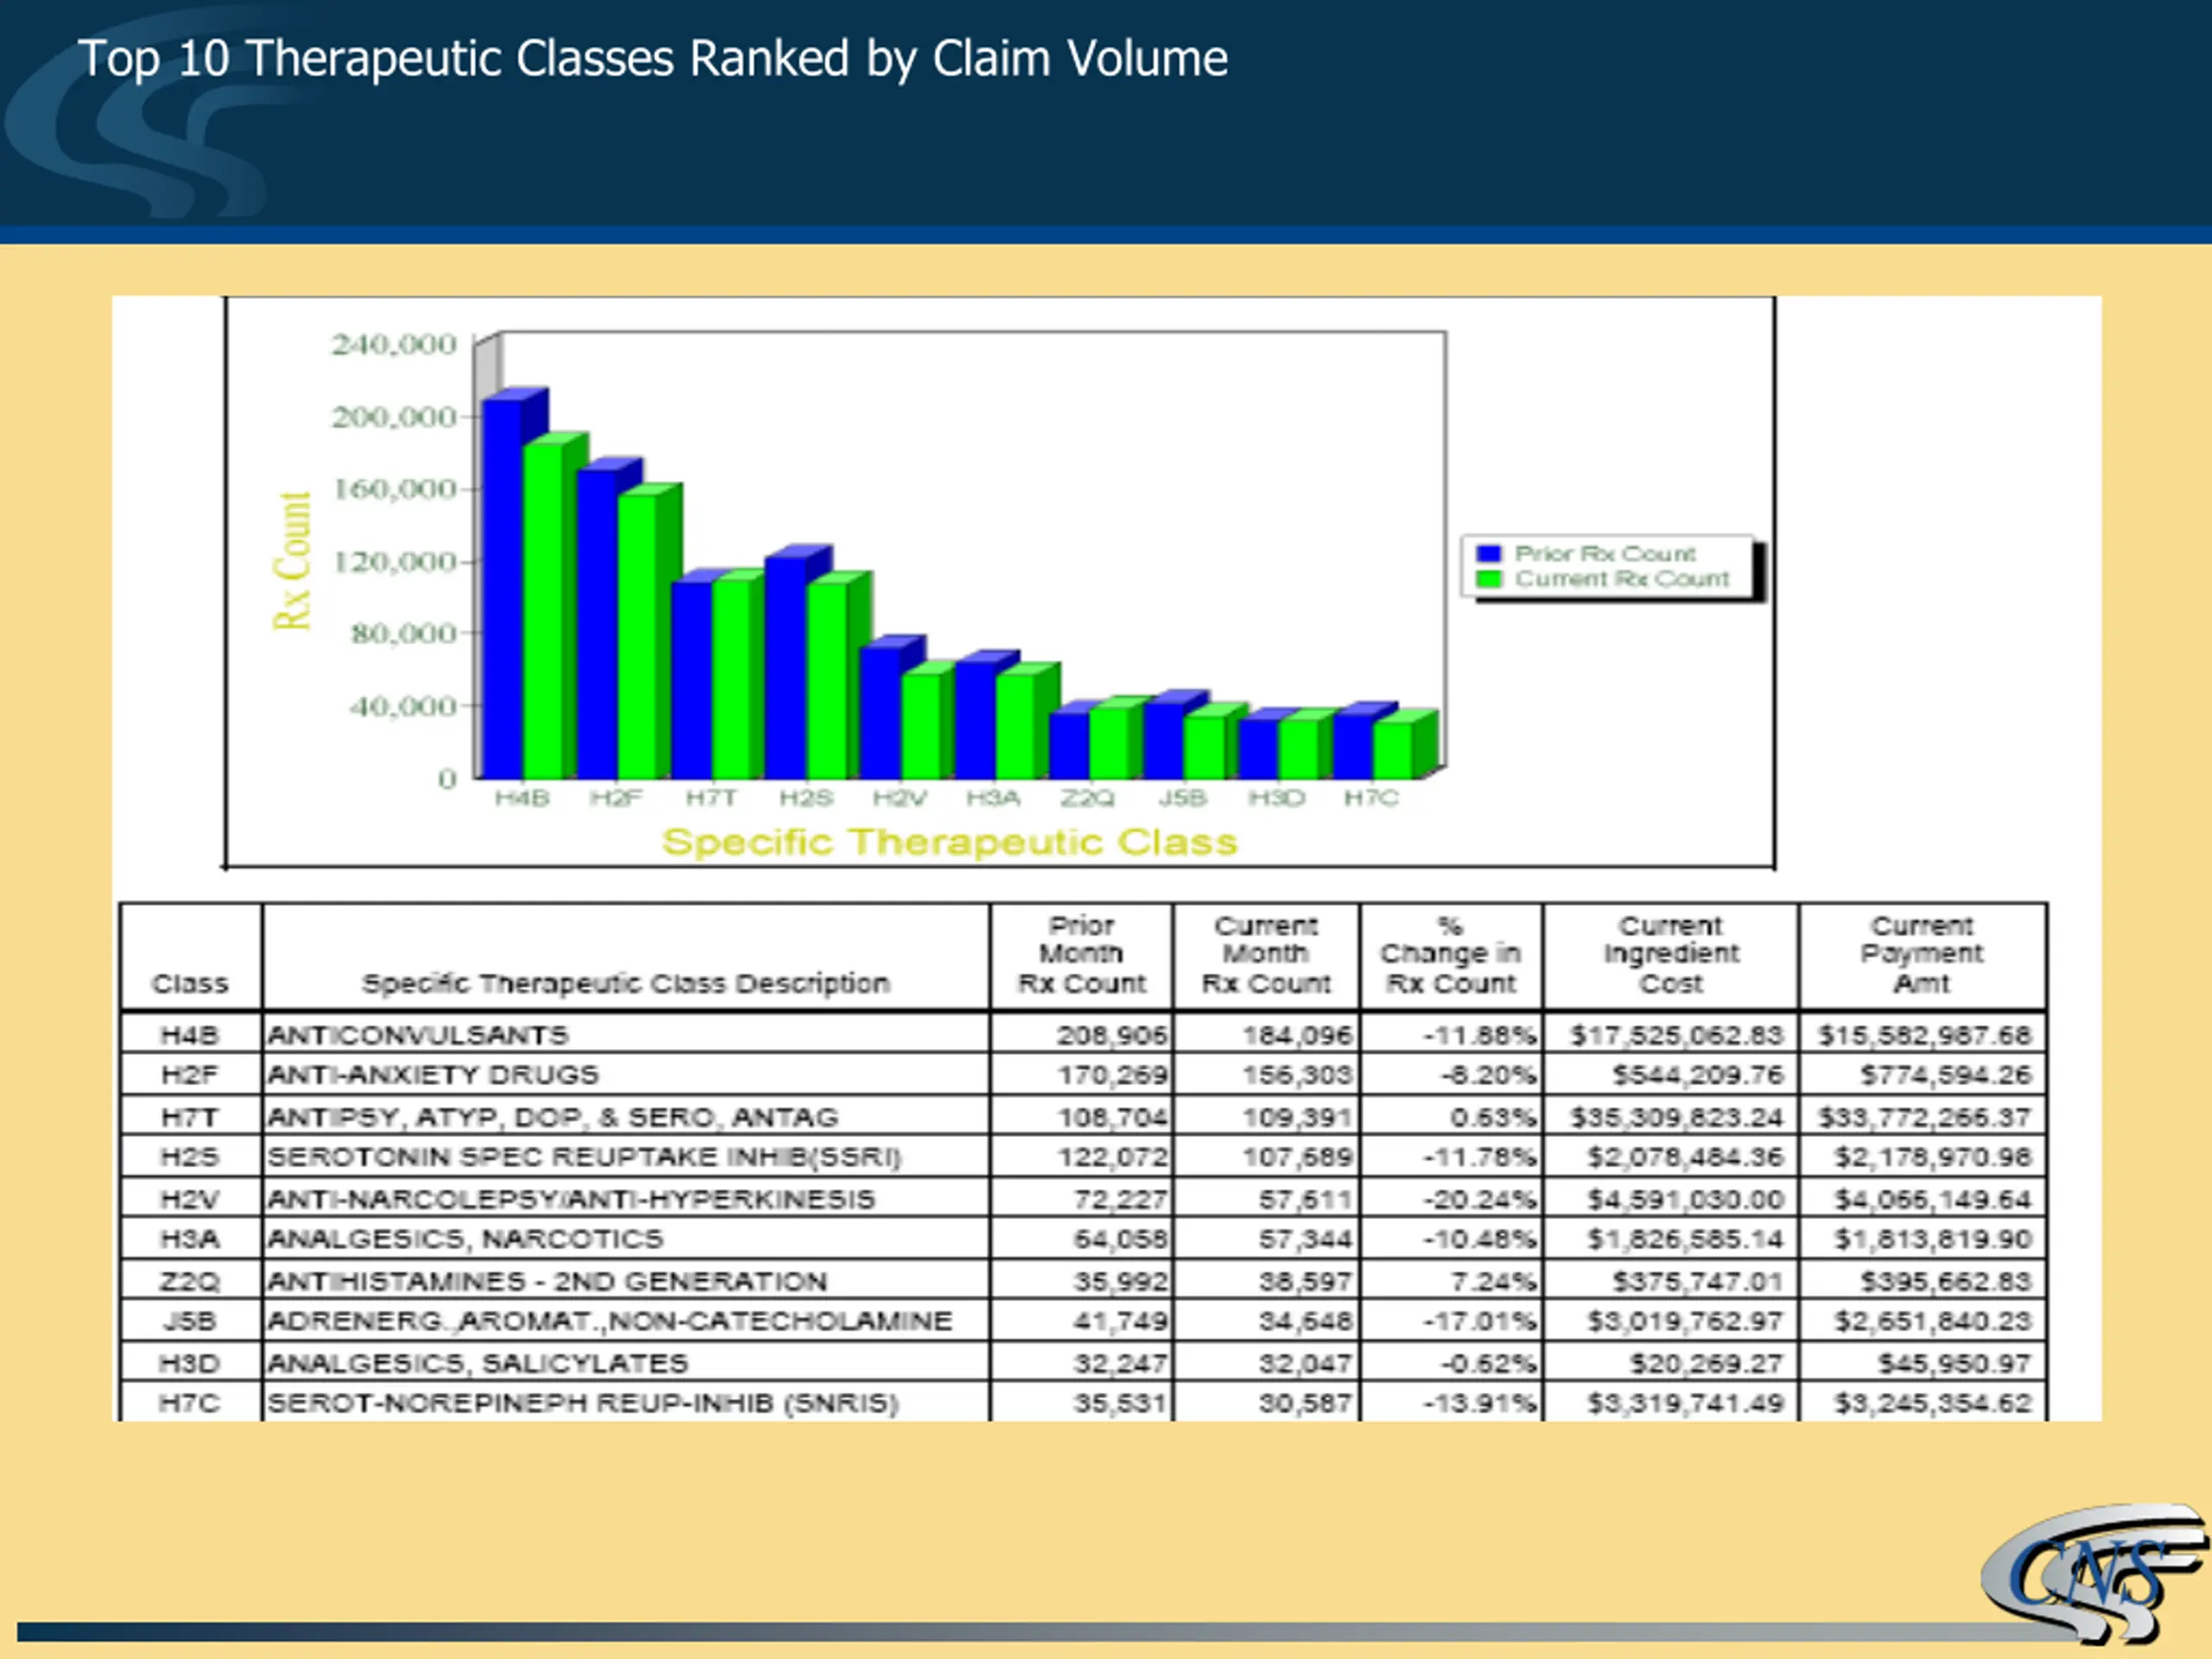Click percent change value -20.24%
Viewport: 2212px width, 1659px height.
click(1480, 1199)
